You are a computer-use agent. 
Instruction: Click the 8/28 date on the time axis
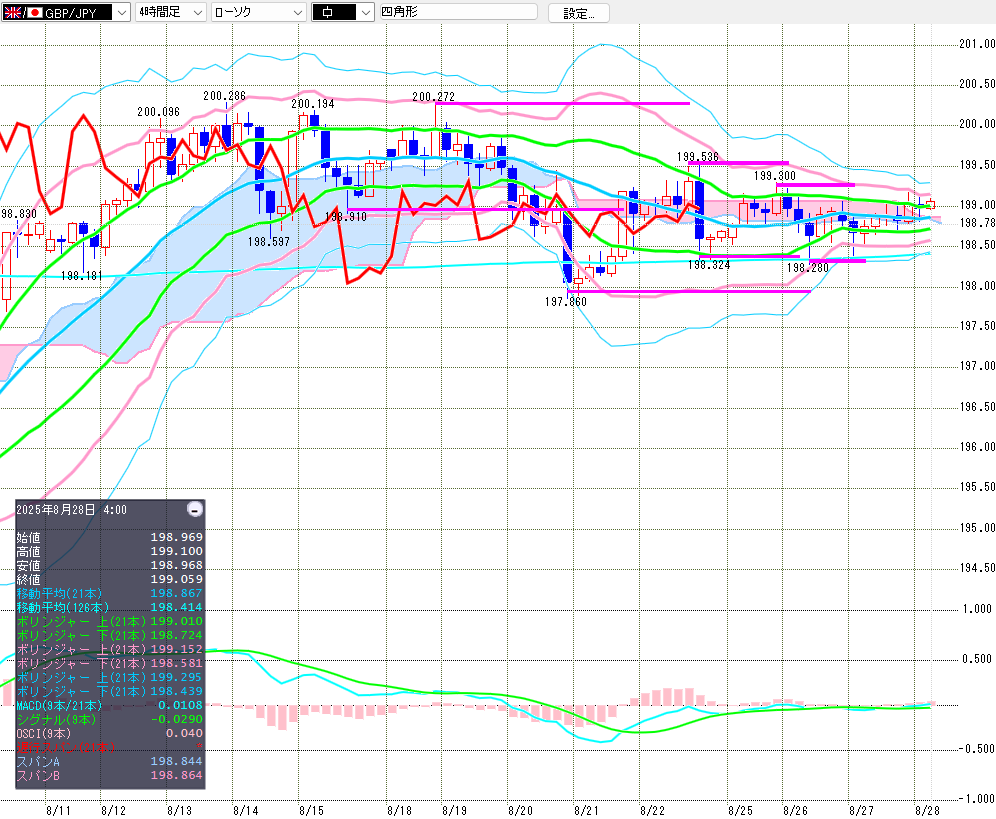tap(927, 811)
